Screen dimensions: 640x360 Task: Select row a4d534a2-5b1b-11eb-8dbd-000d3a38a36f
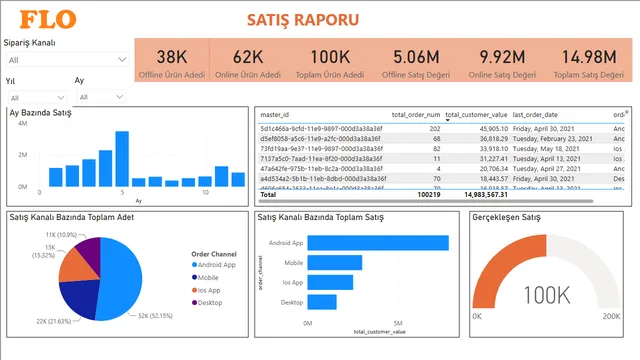(x=441, y=178)
